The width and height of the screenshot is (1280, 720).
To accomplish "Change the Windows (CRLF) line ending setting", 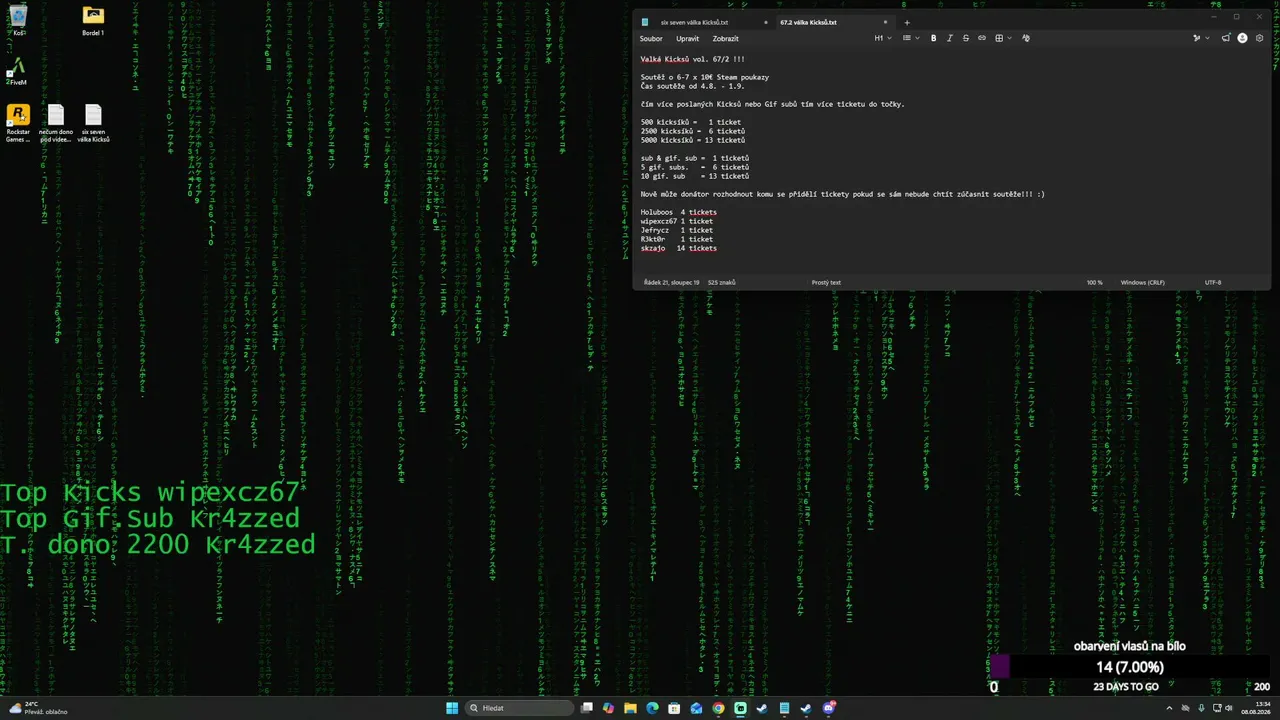I will click(1143, 282).
